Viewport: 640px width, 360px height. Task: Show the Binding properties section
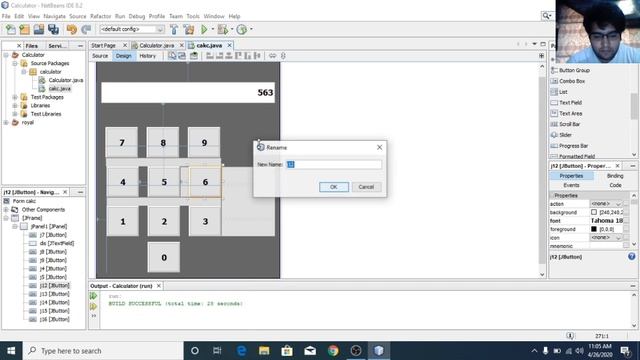point(614,176)
